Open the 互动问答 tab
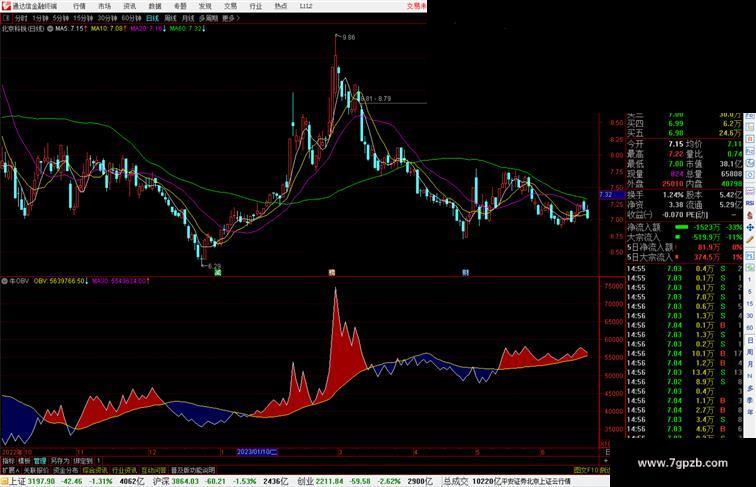Viewport: 756px width, 487px height. coord(154,470)
